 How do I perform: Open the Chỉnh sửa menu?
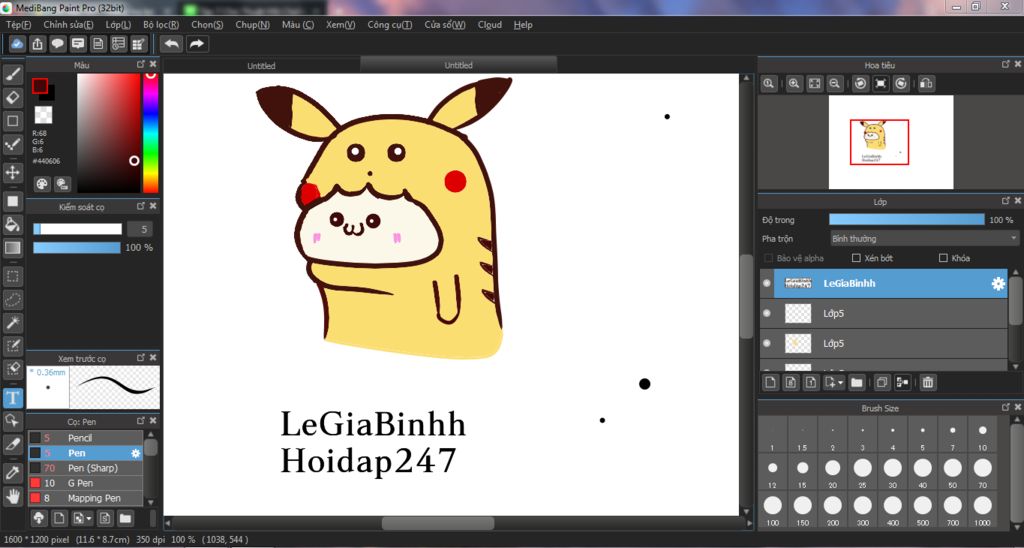click(68, 25)
